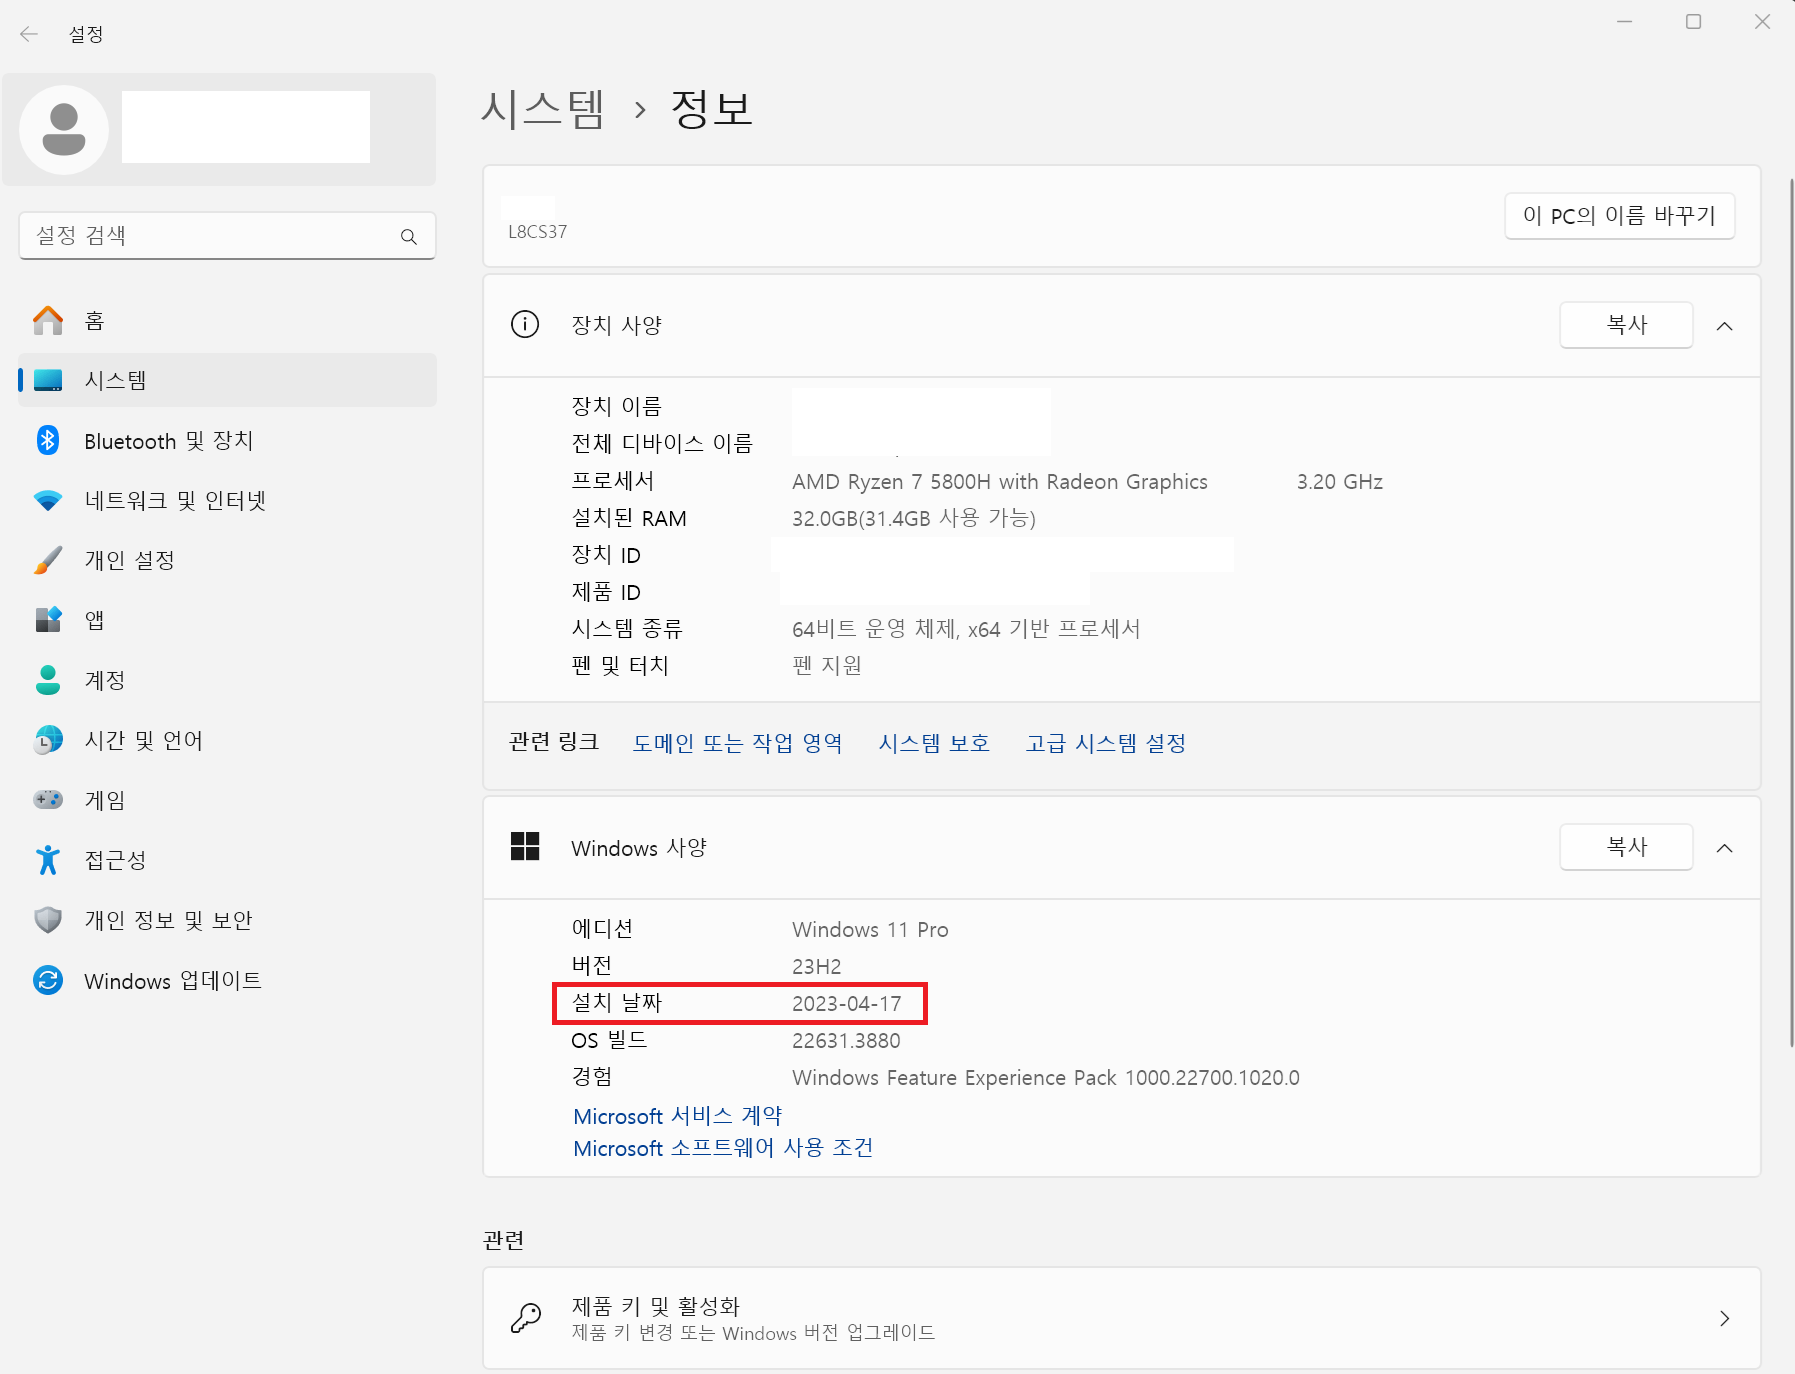Open 시간 및 언어 settings
The width and height of the screenshot is (1795, 1374).
pyautogui.click(x=227, y=740)
